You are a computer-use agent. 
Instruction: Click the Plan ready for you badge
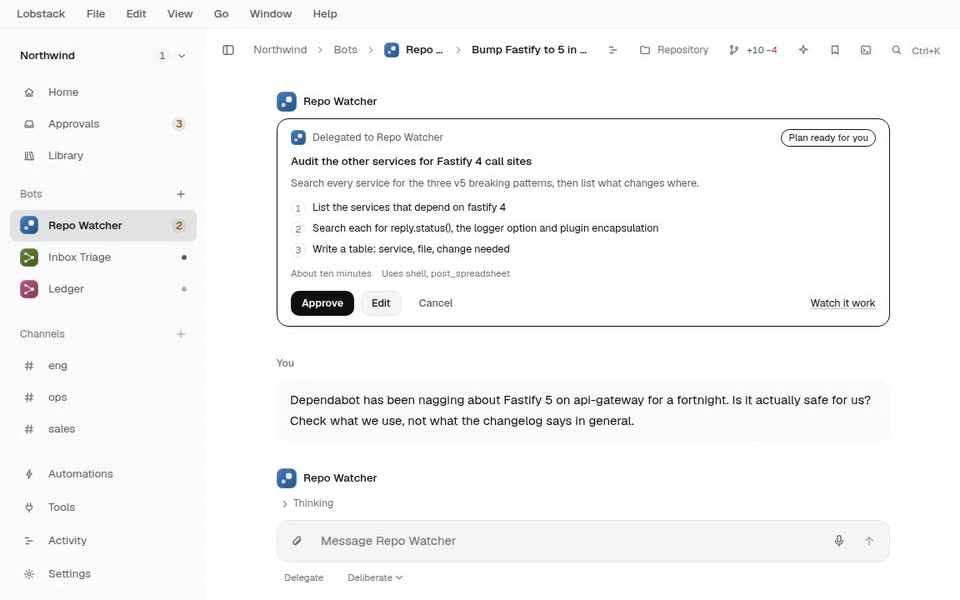coord(828,138)
